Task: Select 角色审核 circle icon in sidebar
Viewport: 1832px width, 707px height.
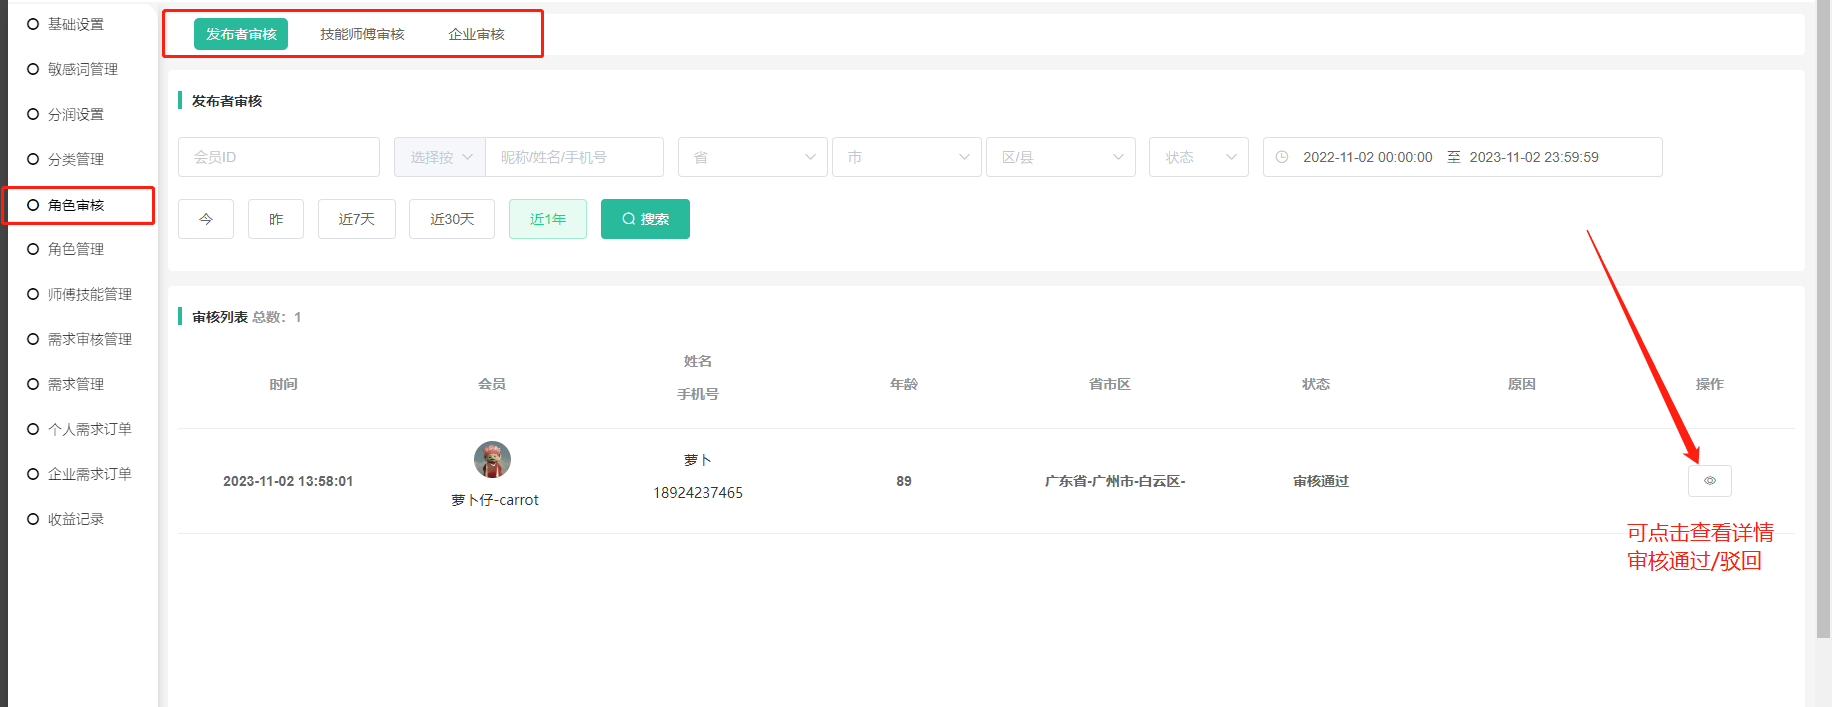Action: click(x=33, y=205)
